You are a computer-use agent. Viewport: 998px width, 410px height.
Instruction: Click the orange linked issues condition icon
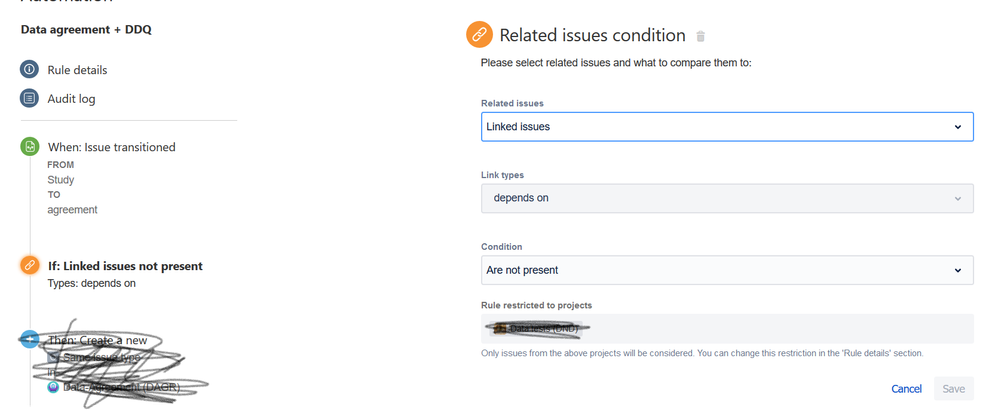(x=29, y=265)
